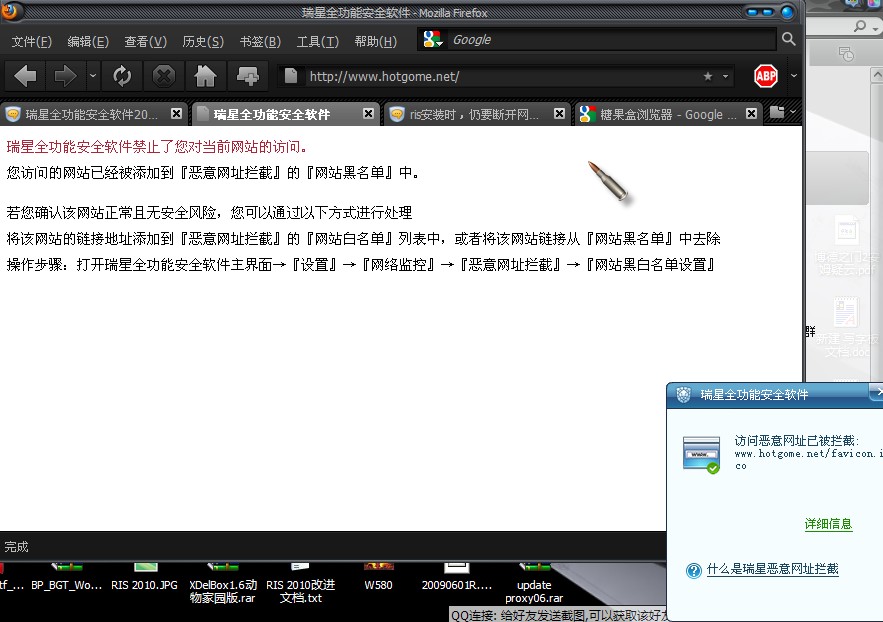The image size is (883, 622).
Task: Choose a search engine via the Google icon
Action: click(x=432, y=39)
